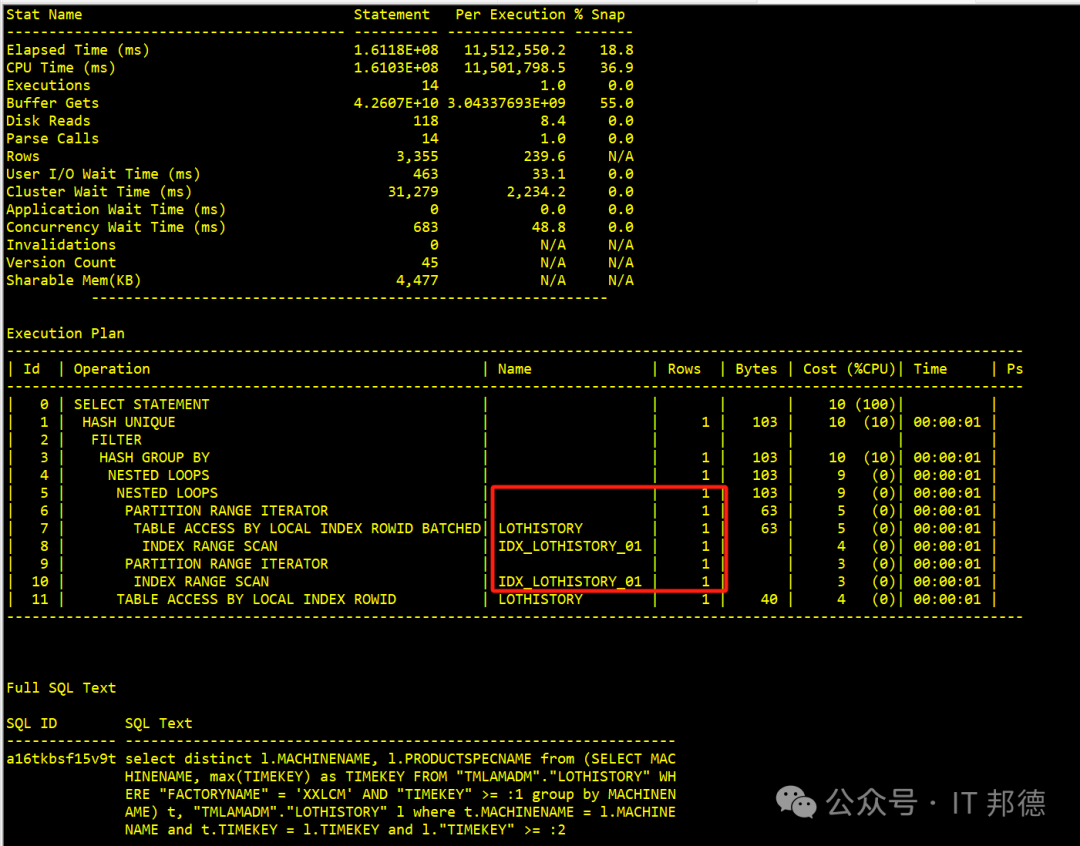Select the "Bytes" plan column header
Screen dimensions: 1080x846
(756, 369)
